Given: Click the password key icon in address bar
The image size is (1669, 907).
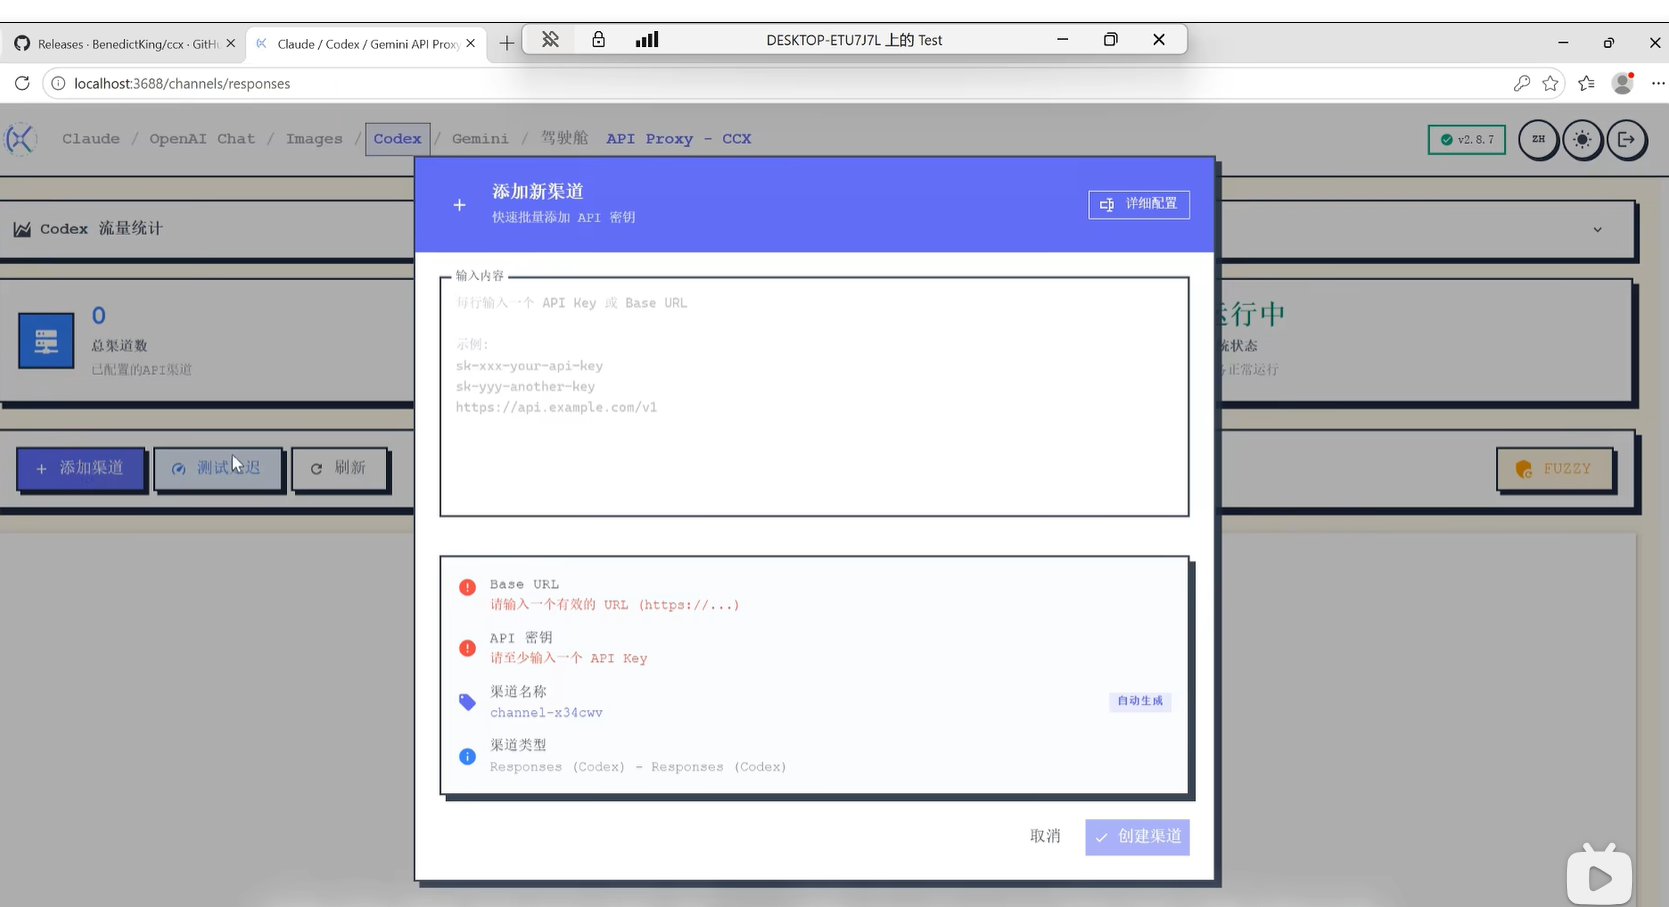Looking at the screenshot, I should (x=1521, y=83).
